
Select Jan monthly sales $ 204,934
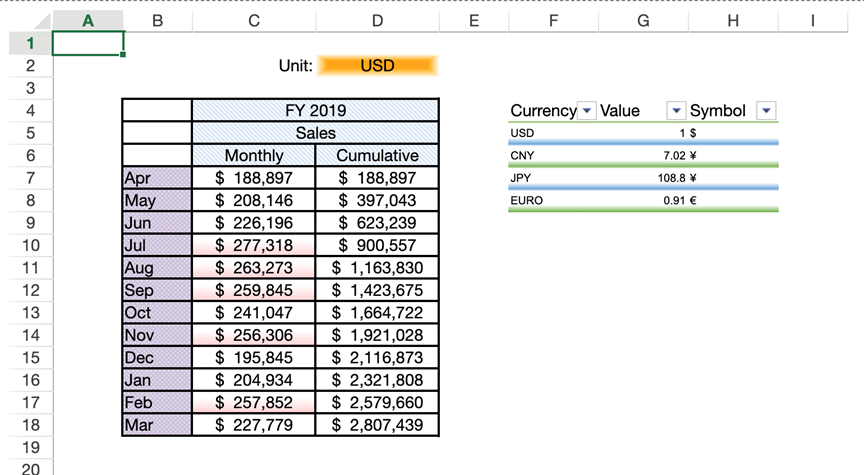253,380
